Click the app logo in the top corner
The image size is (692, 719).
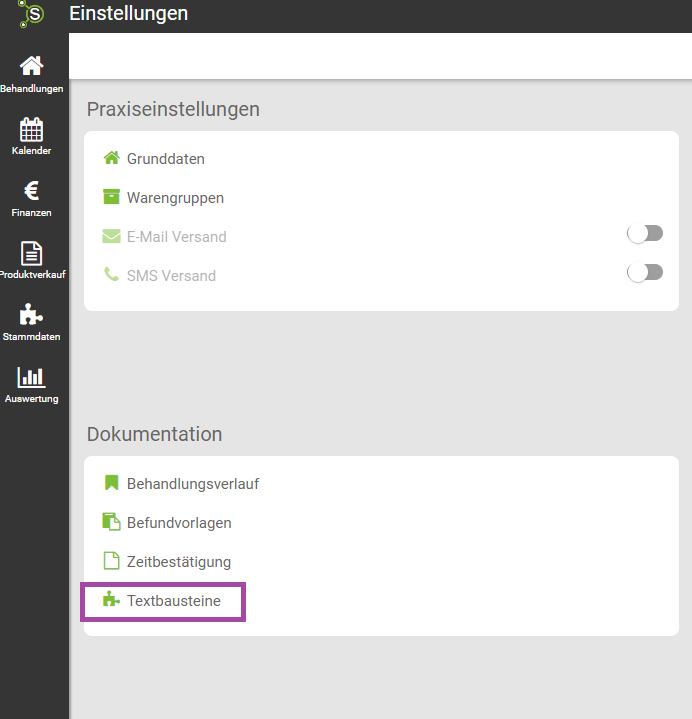click(x=31, y=14)
